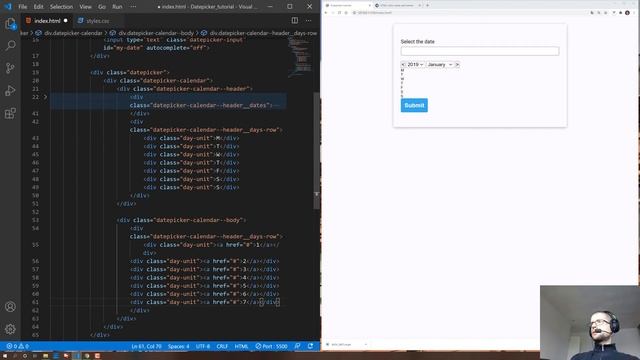Viewport: 640px width, 360px height.
Task: Split the editor to the right
Action: pyautogui.click(x=295, y=20)
